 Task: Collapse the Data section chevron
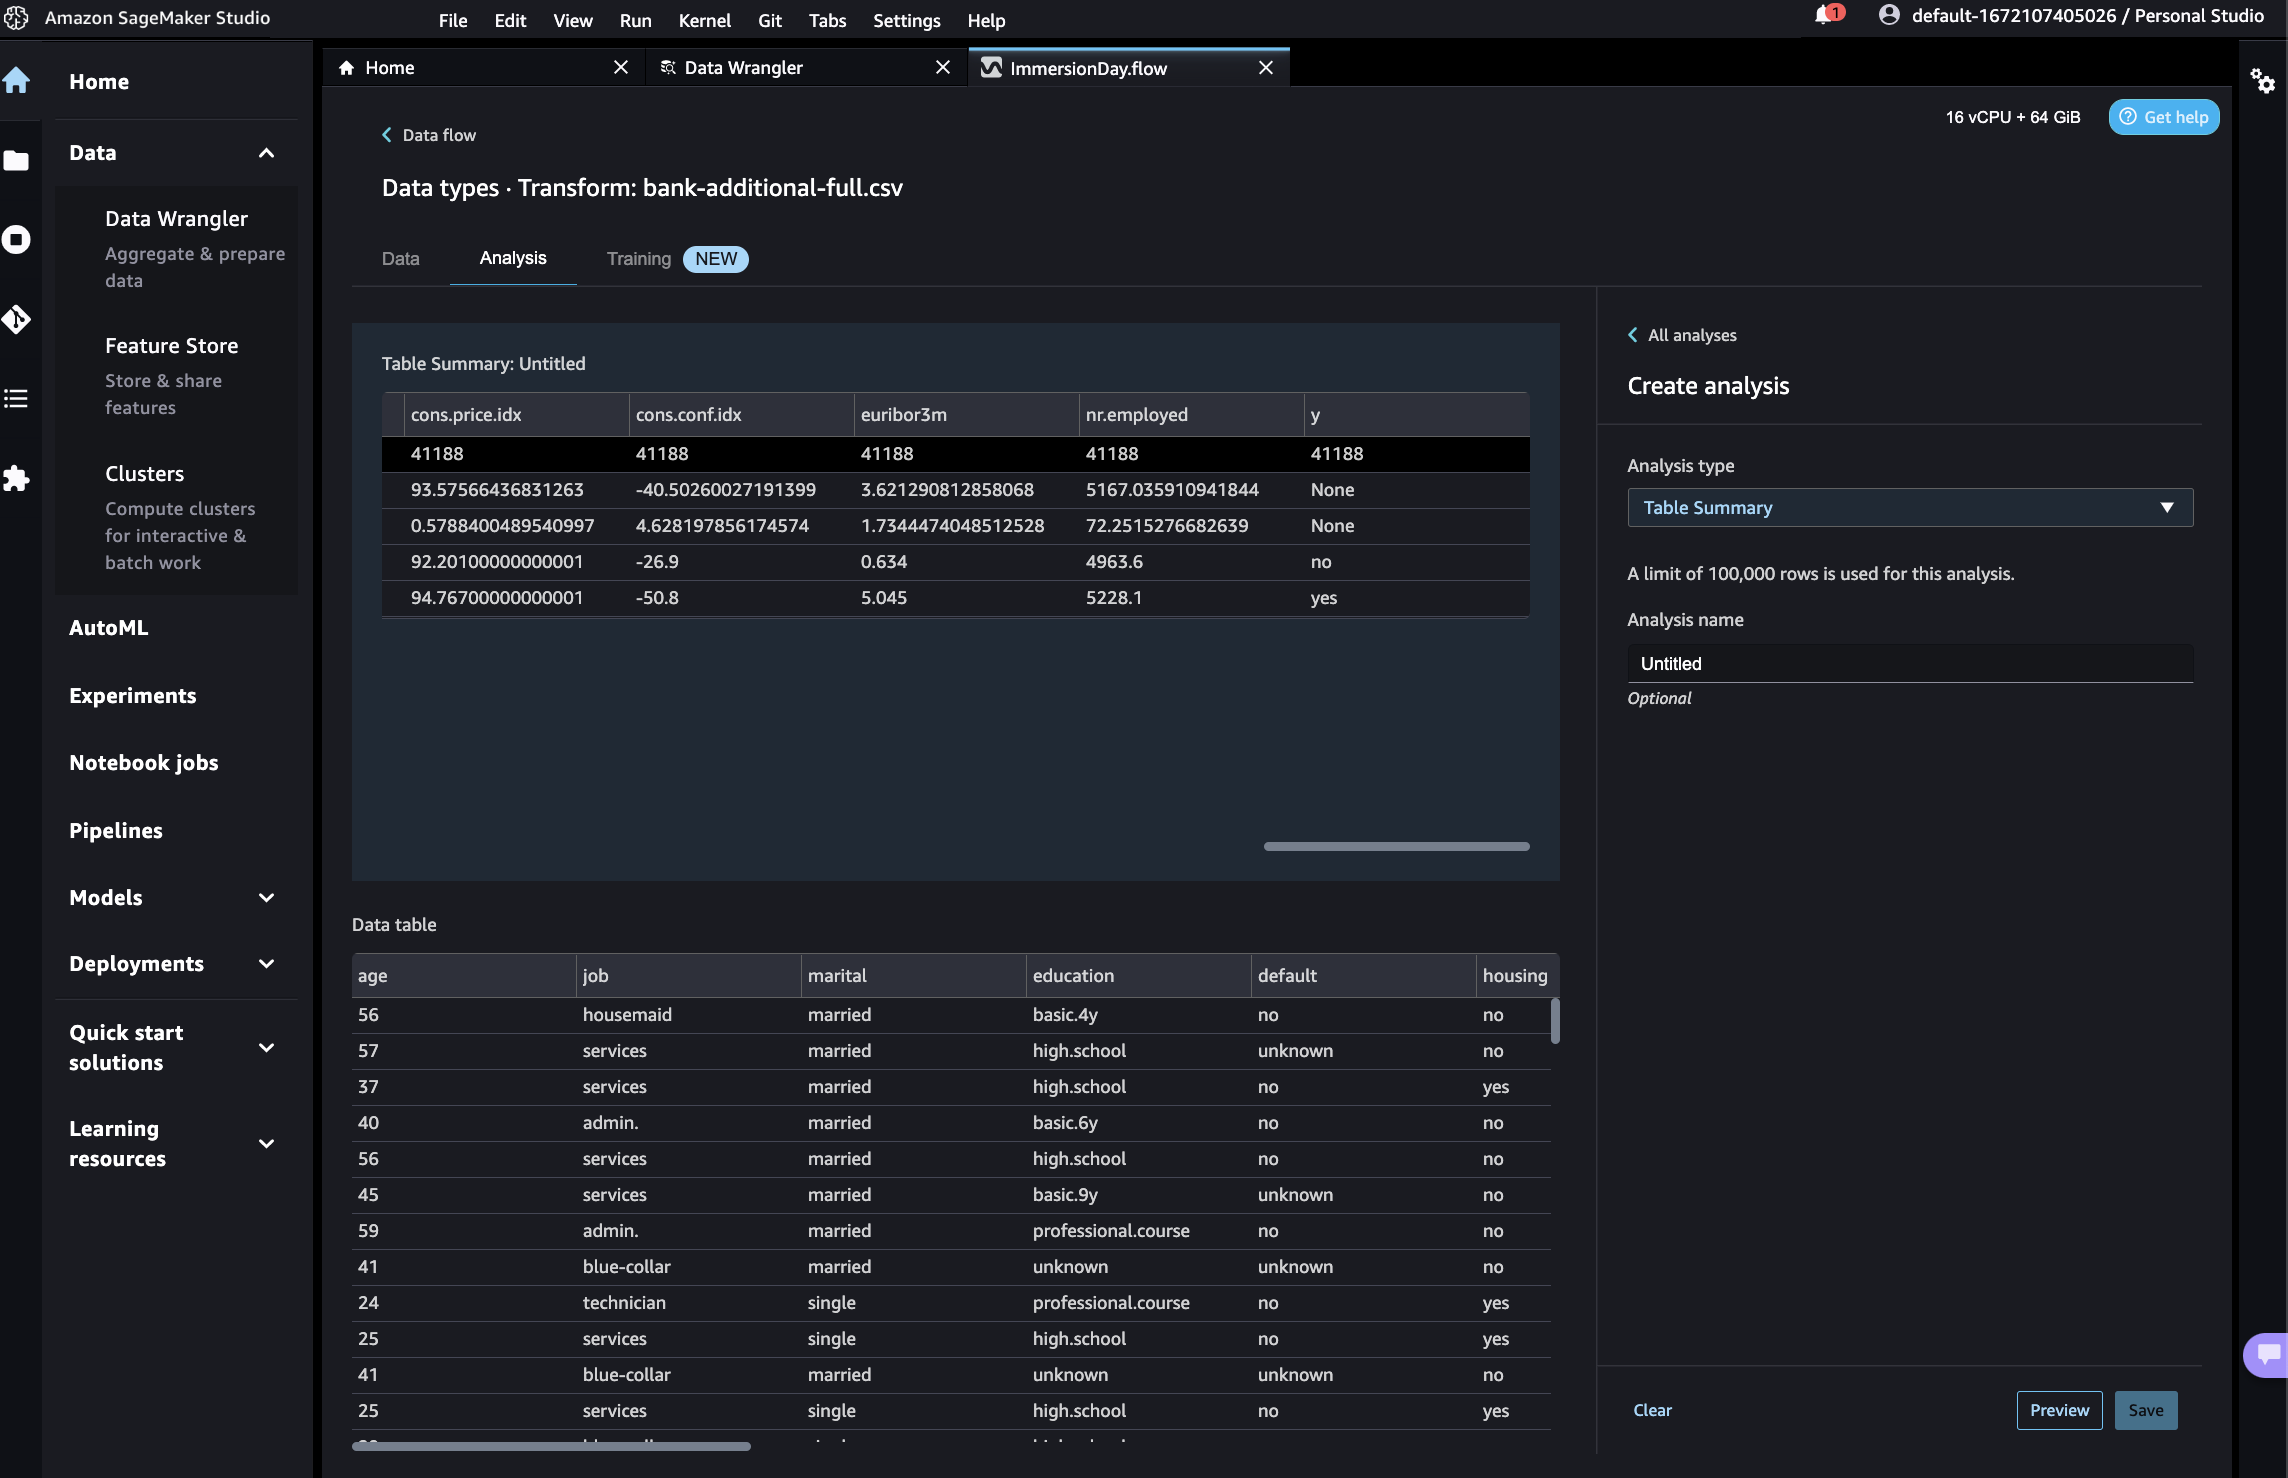click(266, 153)
